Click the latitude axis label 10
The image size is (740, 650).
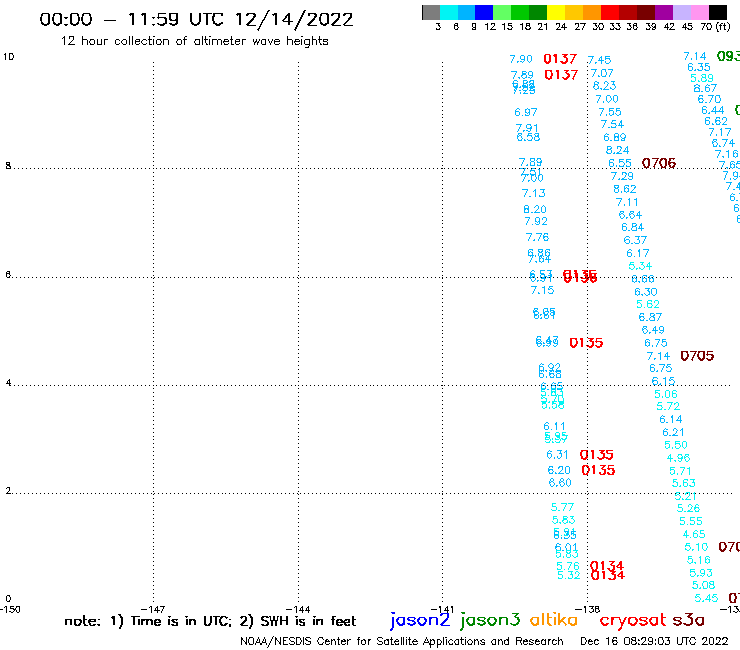[8, 57]
